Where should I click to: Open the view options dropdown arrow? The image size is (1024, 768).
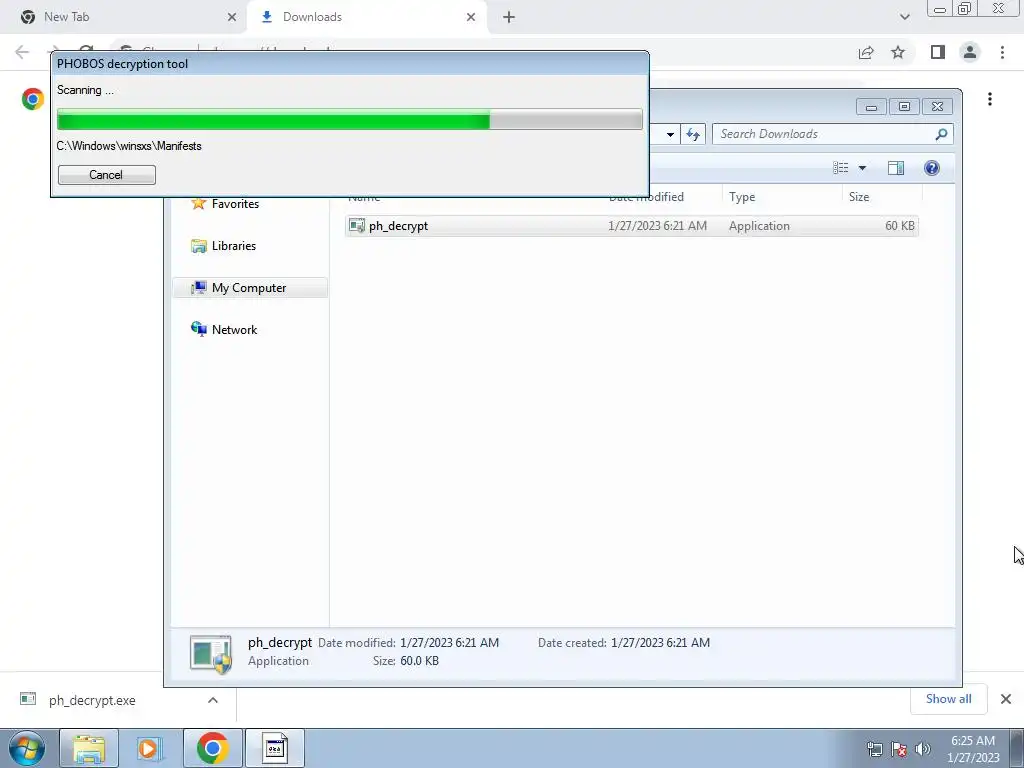[x=862, y=168]
